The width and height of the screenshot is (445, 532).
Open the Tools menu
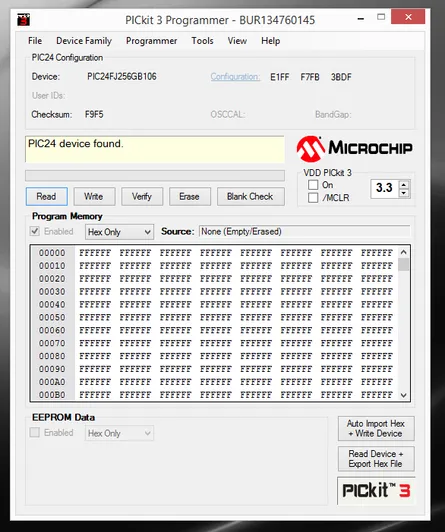tap(202, 41)
